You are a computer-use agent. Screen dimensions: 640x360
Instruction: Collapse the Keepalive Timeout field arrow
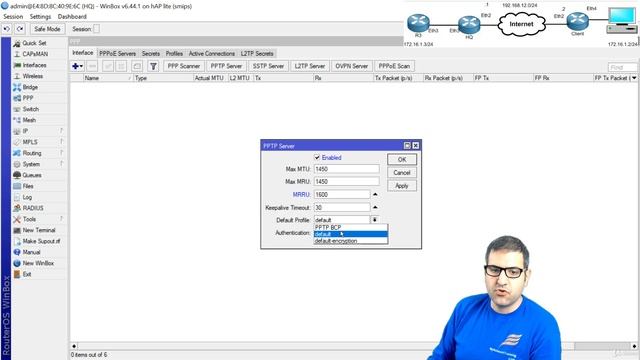[375, 207]
